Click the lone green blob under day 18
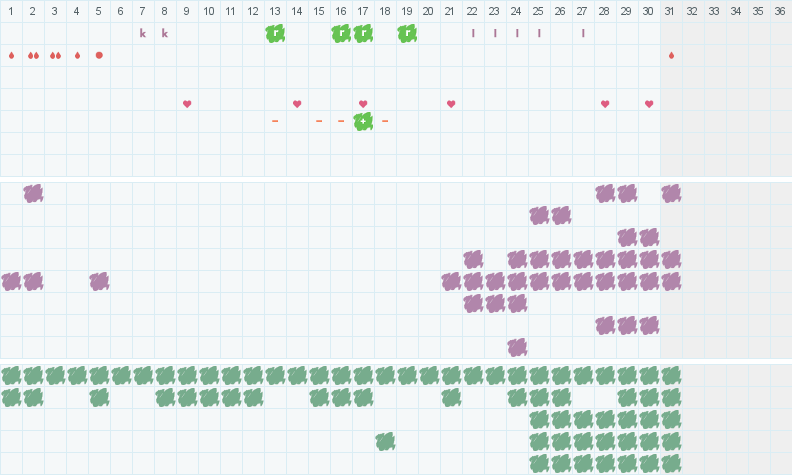792x475 pixels. tap(385, 442)
